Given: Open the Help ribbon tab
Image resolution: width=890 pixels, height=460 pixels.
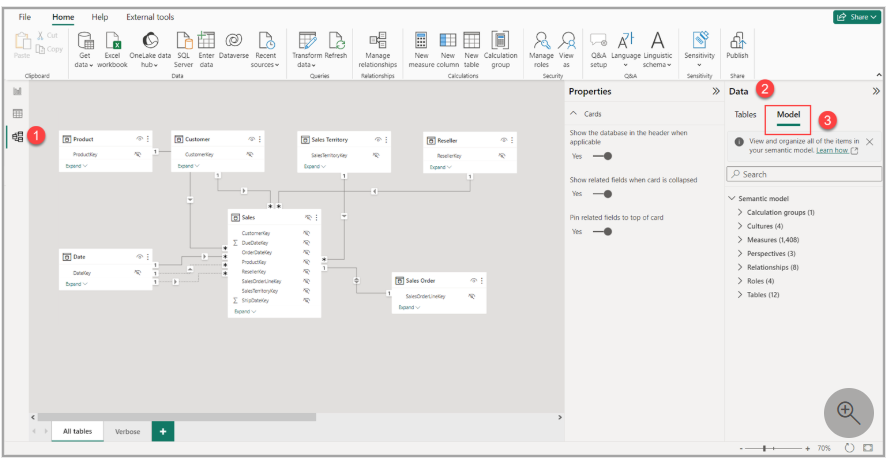Looking at the screenshot, I should tap(100, 17).
